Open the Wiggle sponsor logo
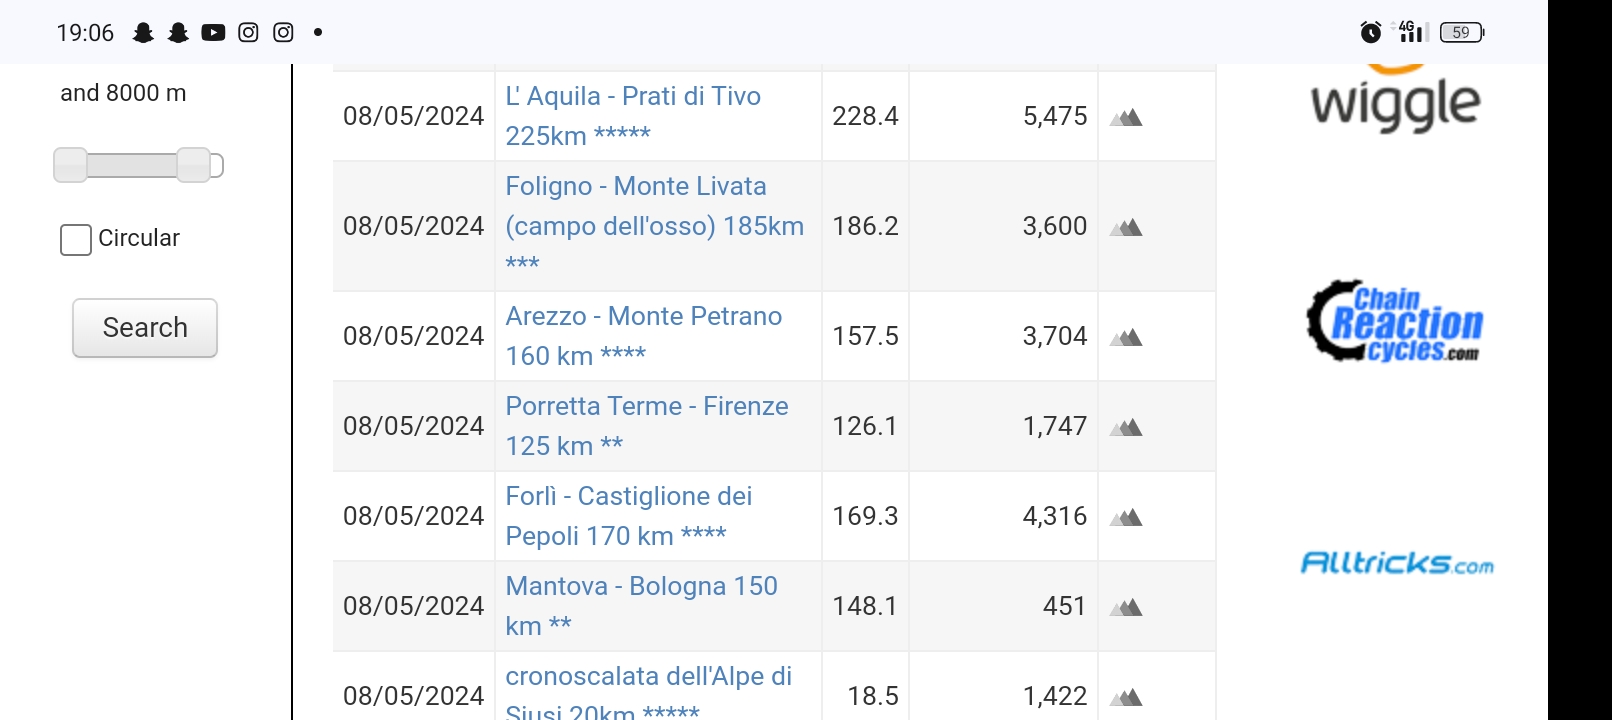 point(1395,98)
